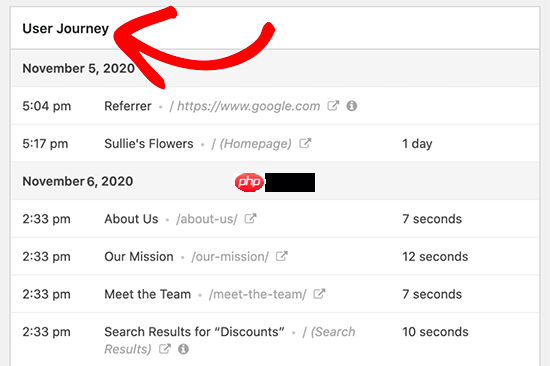Select the Our Mission page entry

click(139, 257)
